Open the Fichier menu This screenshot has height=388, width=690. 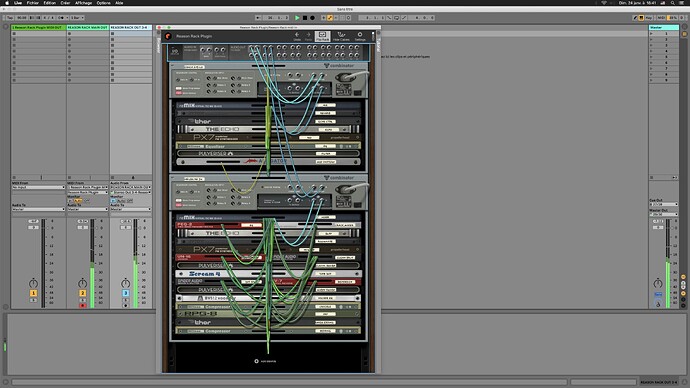tap(33, 3)
